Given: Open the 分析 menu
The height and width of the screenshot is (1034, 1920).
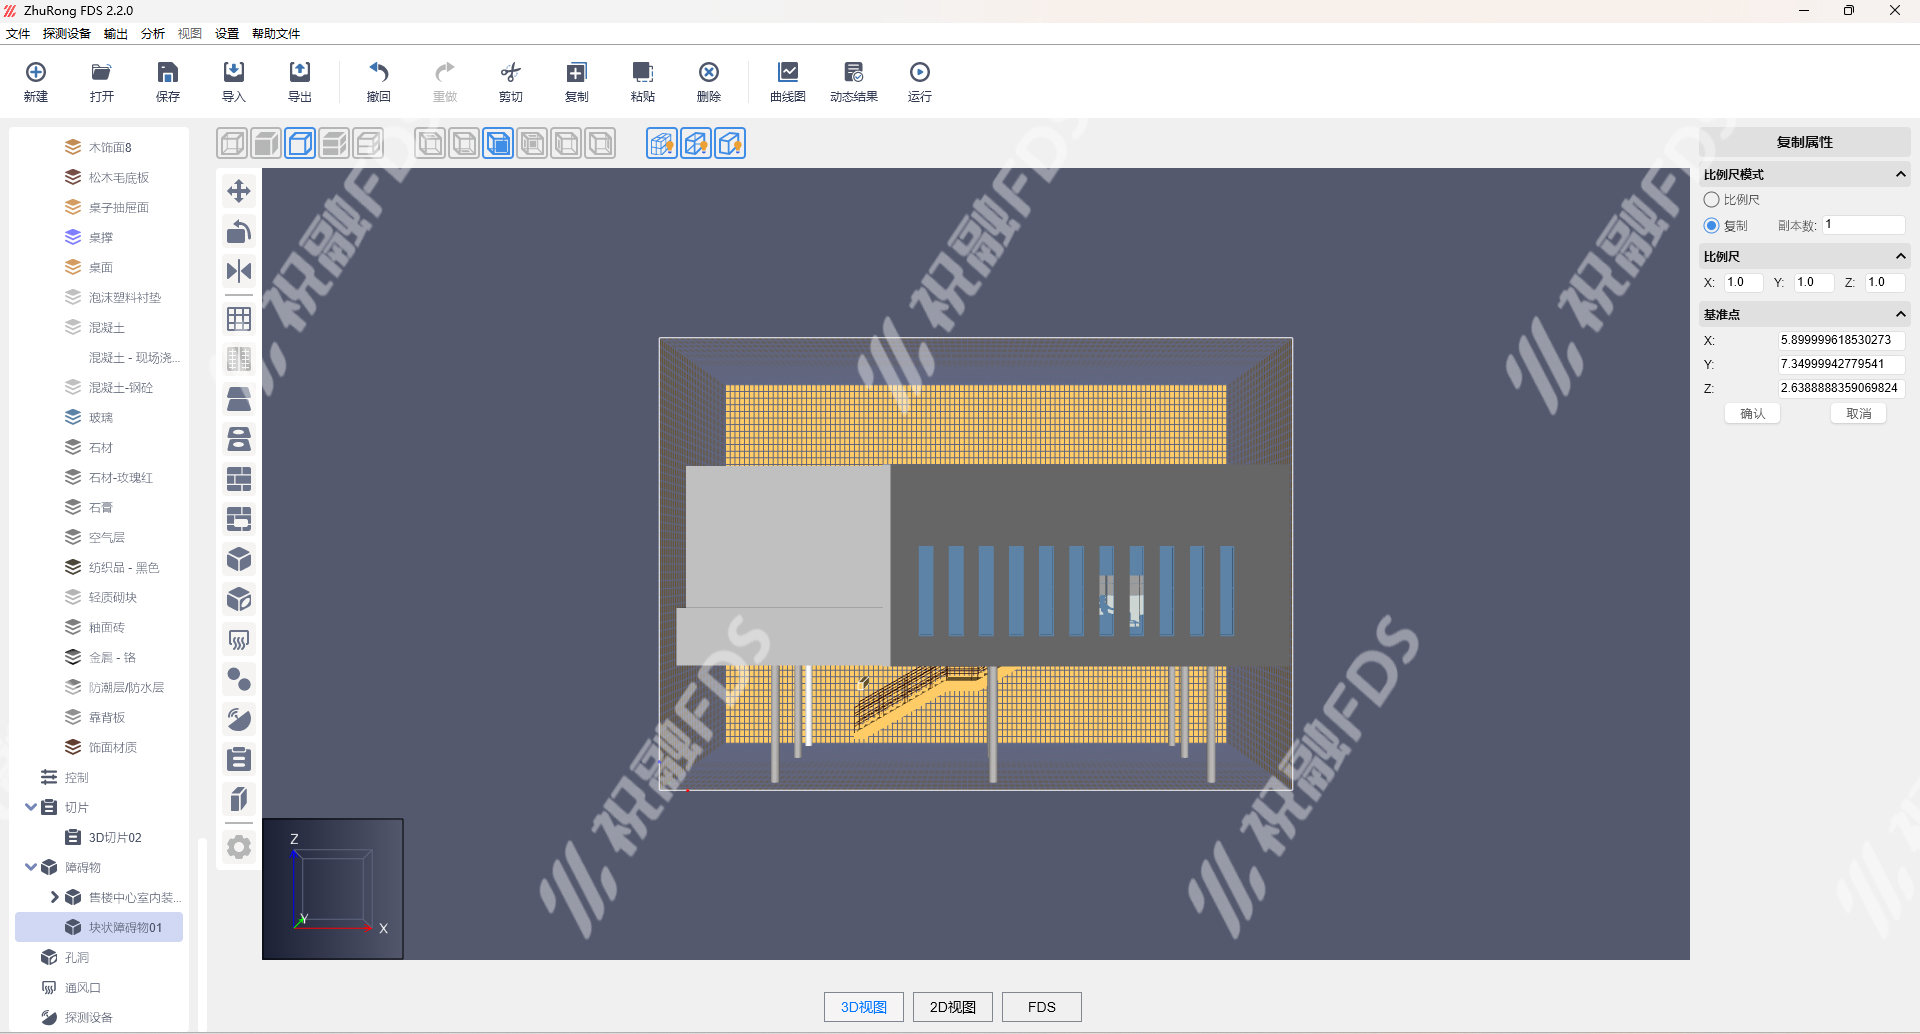Looking at the screenshot, I should (153, 34).
